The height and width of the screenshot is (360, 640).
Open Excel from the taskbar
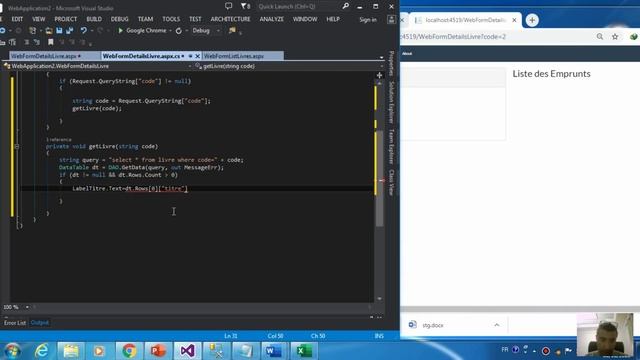[304, 351]
